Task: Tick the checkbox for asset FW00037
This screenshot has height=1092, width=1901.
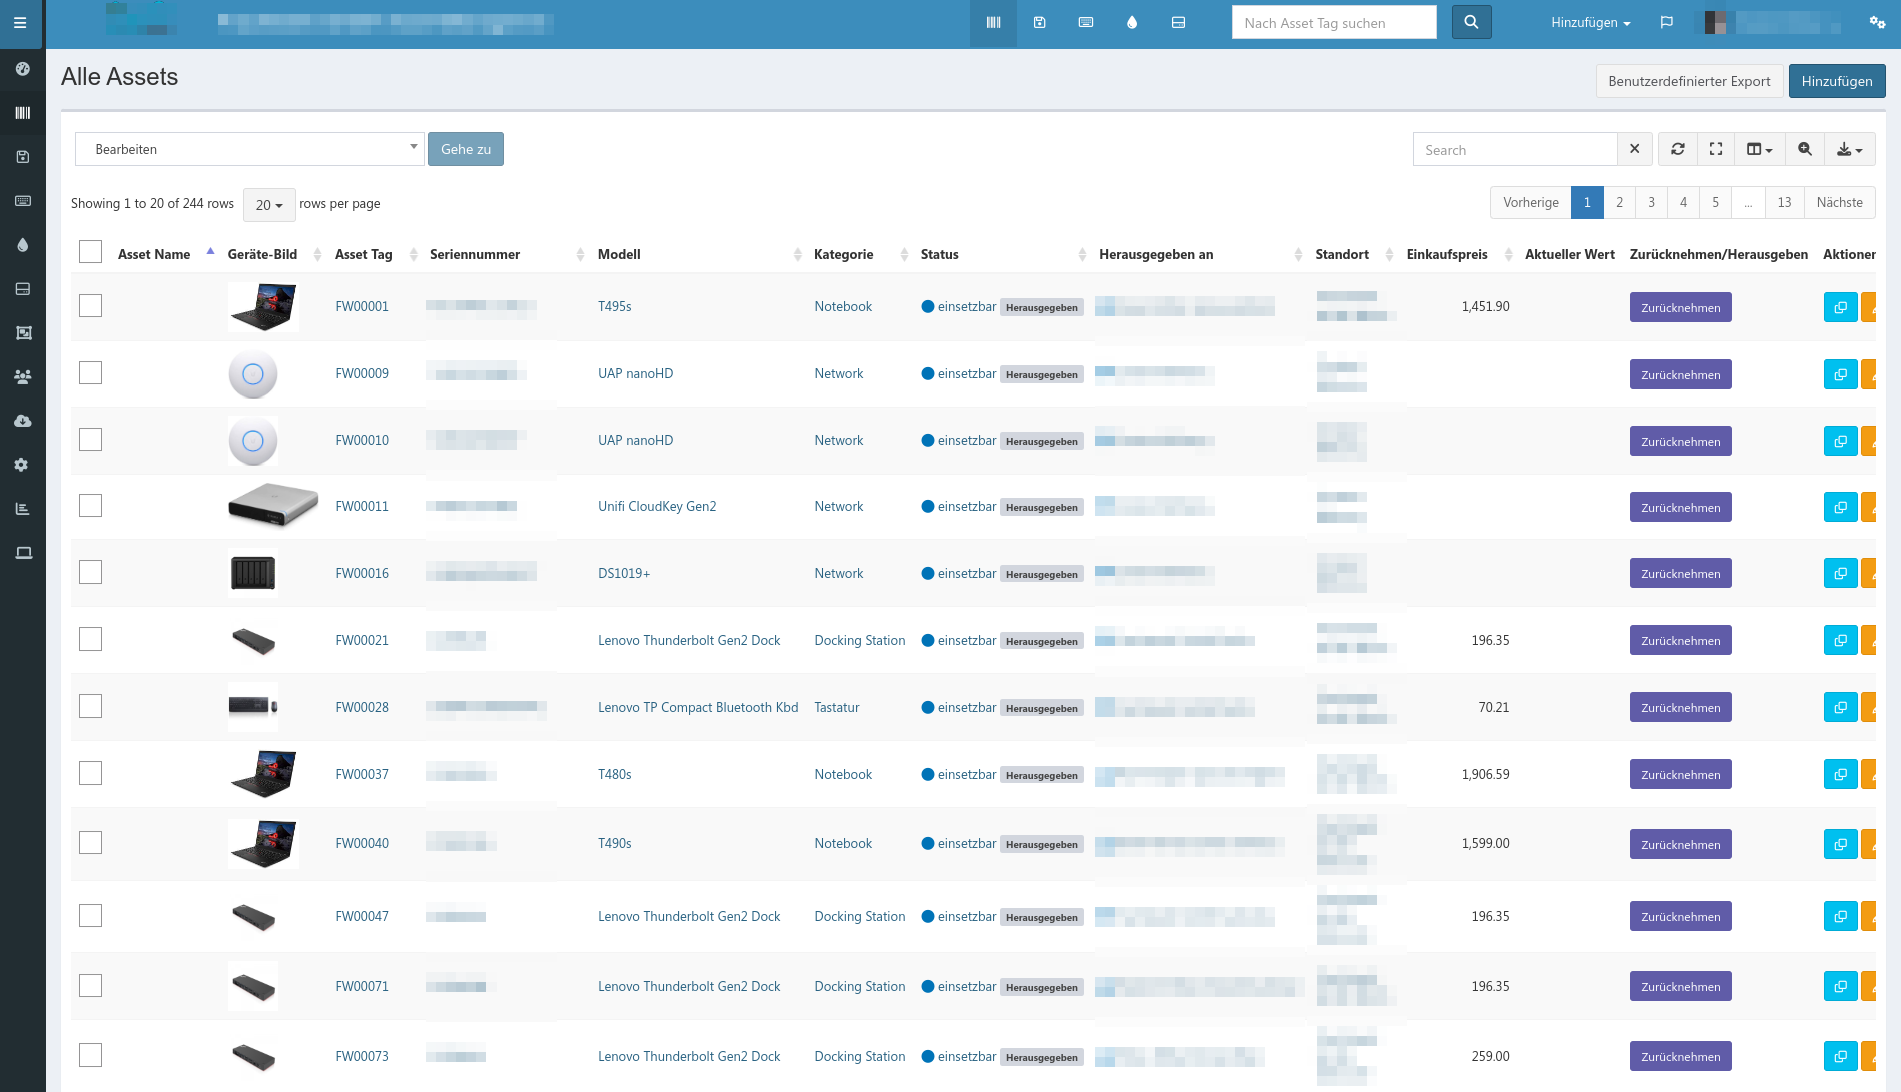Action: pyautogui.click(x=90, y=773)
